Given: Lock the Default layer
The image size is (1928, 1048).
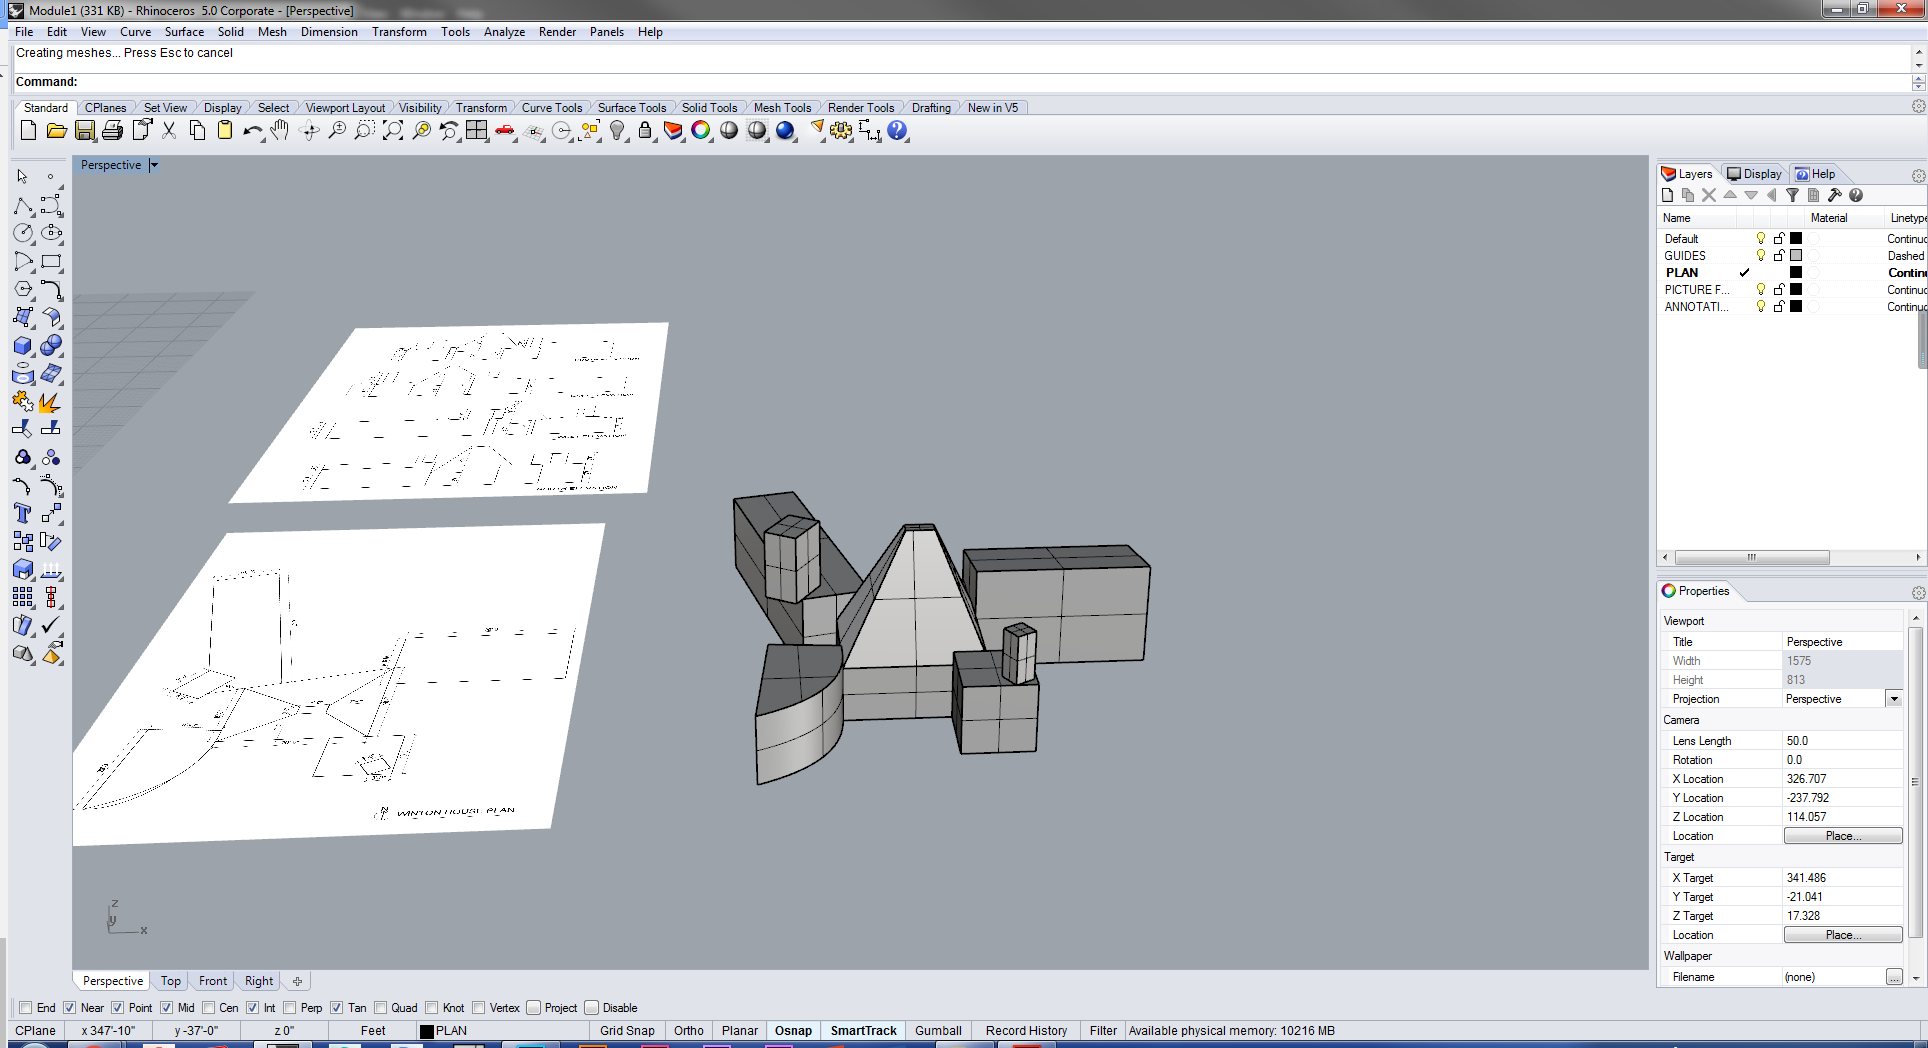Looking at the screenshot, I should (x=1778, y=238).
